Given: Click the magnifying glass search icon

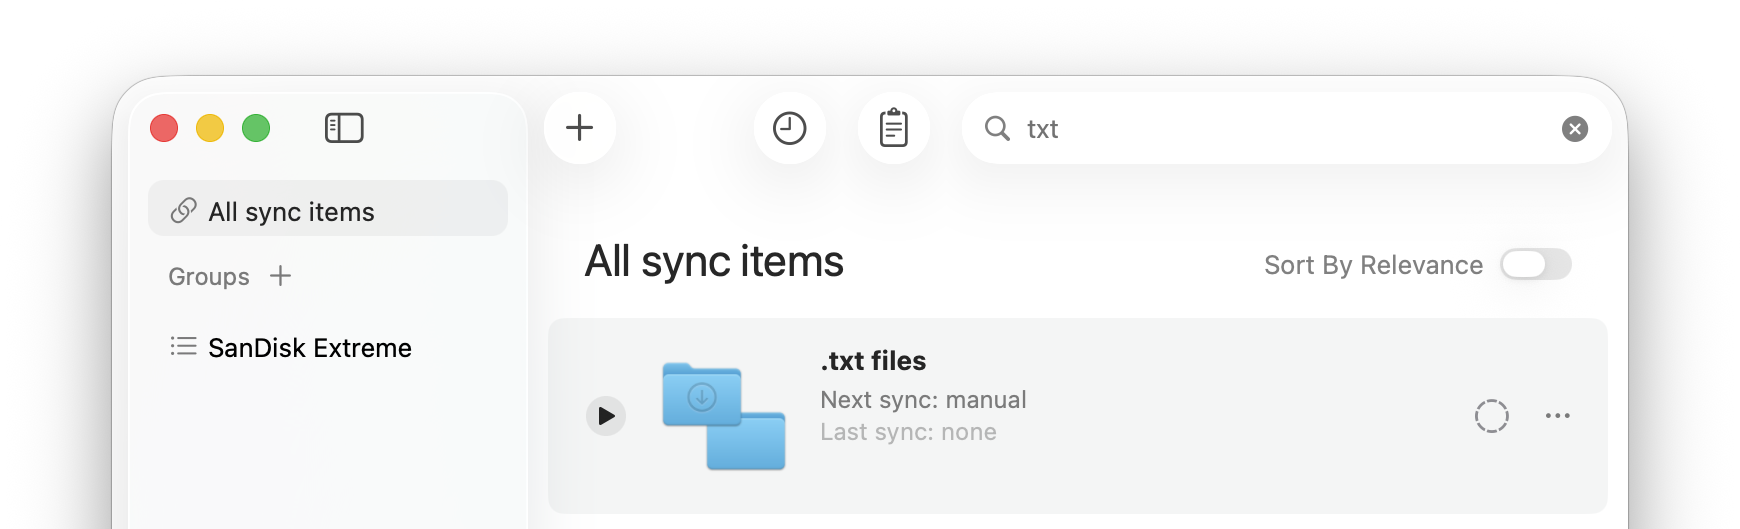Looking at the screenshot, I should [x=997, y=128].
